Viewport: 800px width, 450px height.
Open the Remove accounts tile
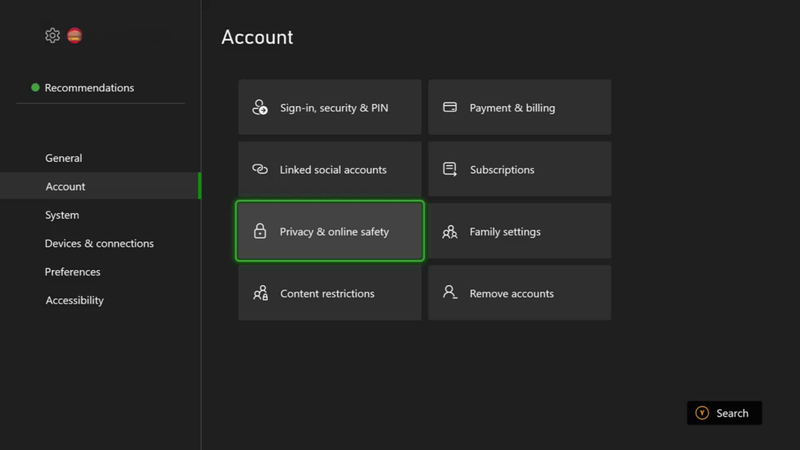pos(519,293)
